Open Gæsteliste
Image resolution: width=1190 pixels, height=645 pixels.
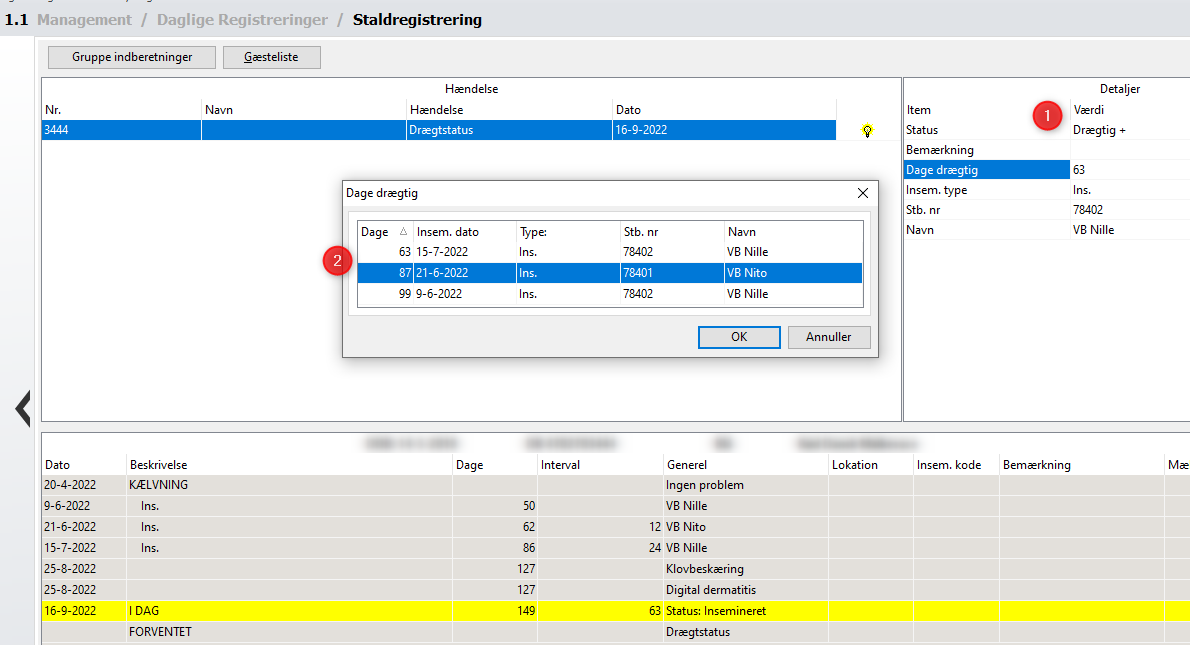pos(271,57)
